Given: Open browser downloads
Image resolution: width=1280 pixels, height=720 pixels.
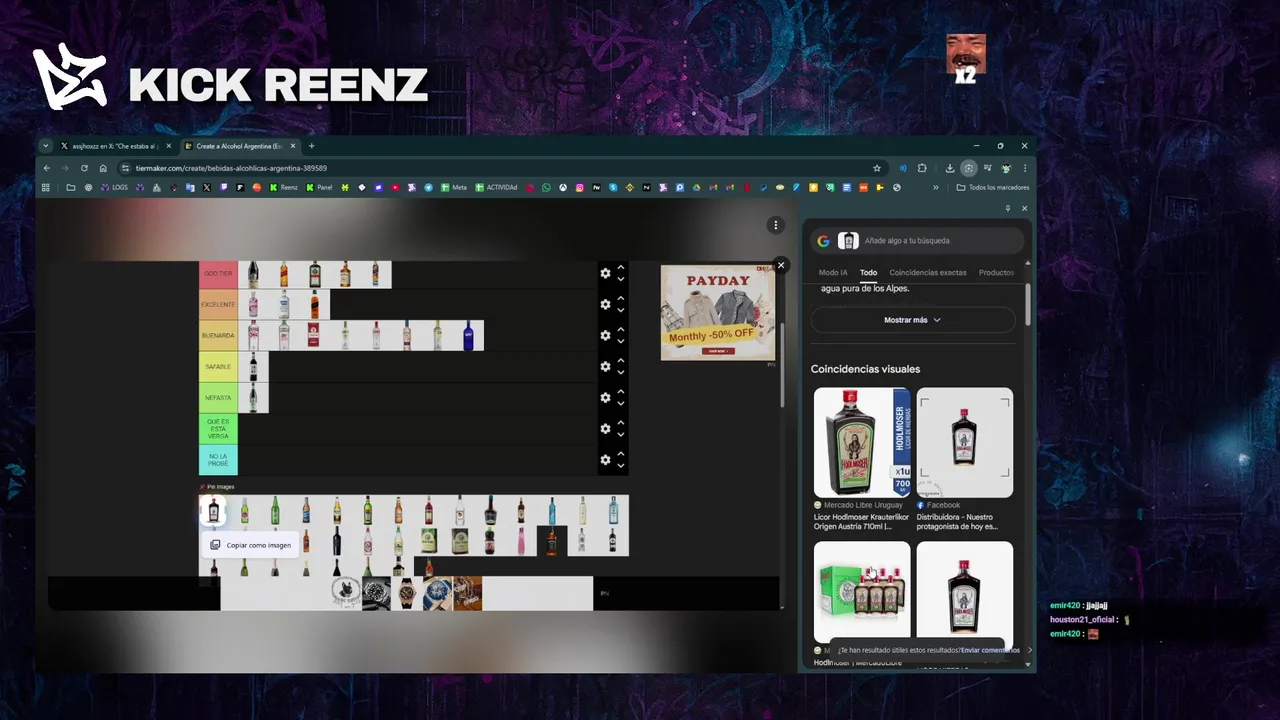Looking at the screenshot, I should coord(950,168).
